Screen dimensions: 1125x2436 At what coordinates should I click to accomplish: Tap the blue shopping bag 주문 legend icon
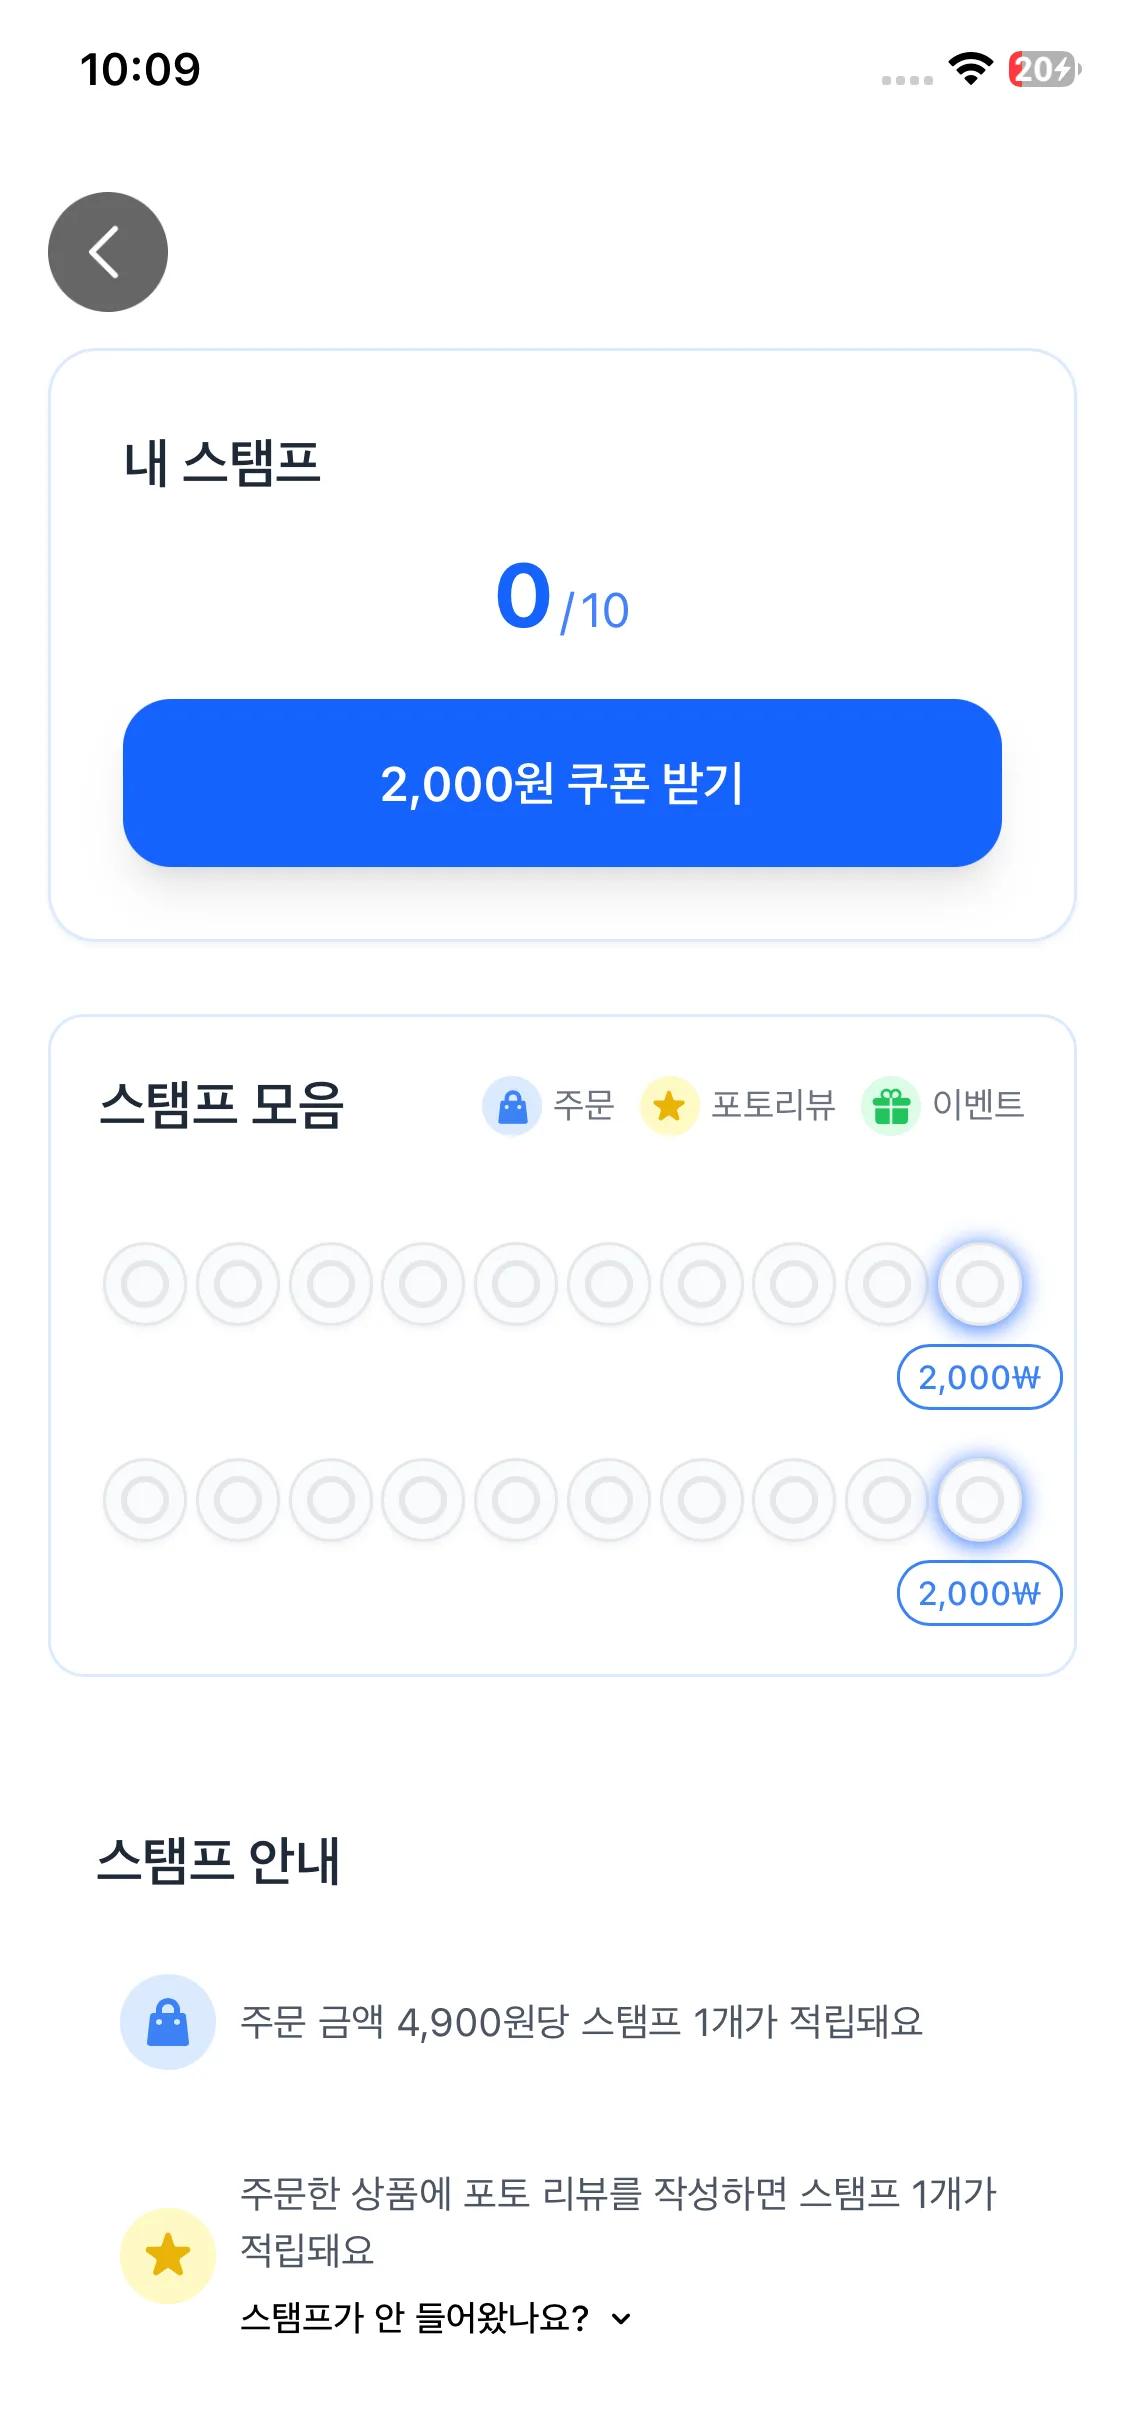click(x=512, y=1106)
